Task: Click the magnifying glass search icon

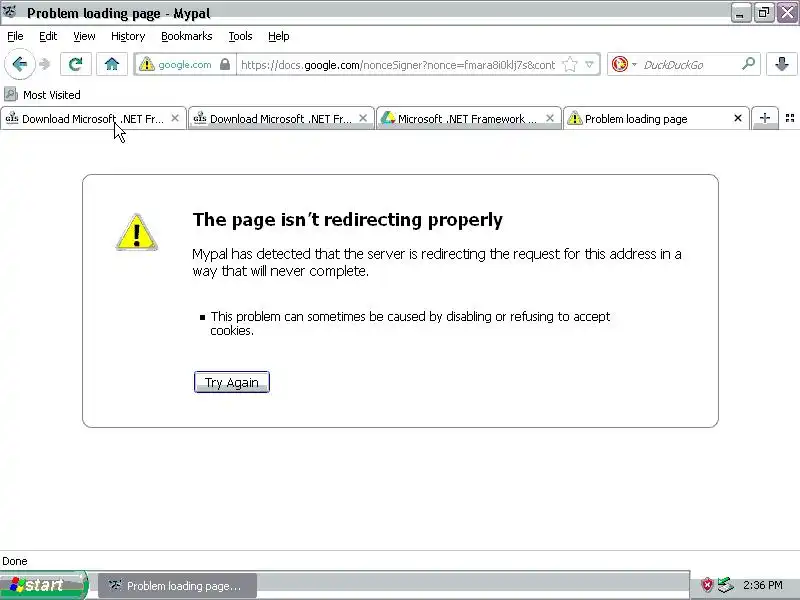Action: click(748, 64)
